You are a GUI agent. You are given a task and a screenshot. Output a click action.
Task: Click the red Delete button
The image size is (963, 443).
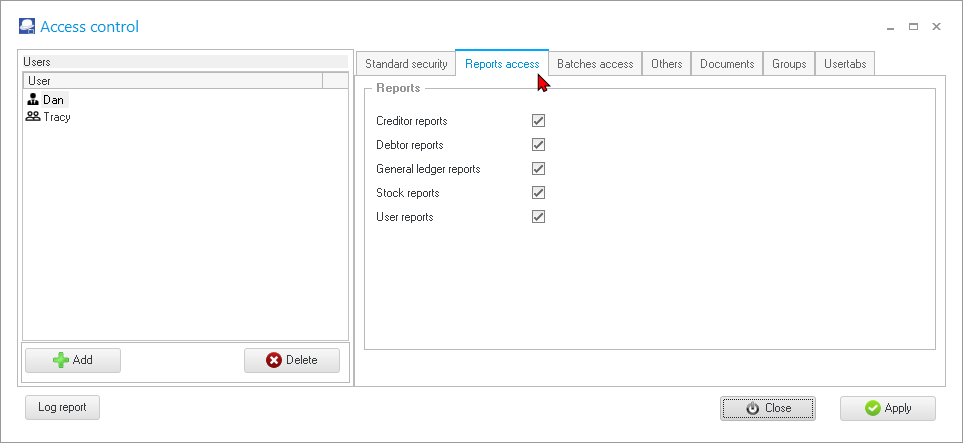pos(292,360)
